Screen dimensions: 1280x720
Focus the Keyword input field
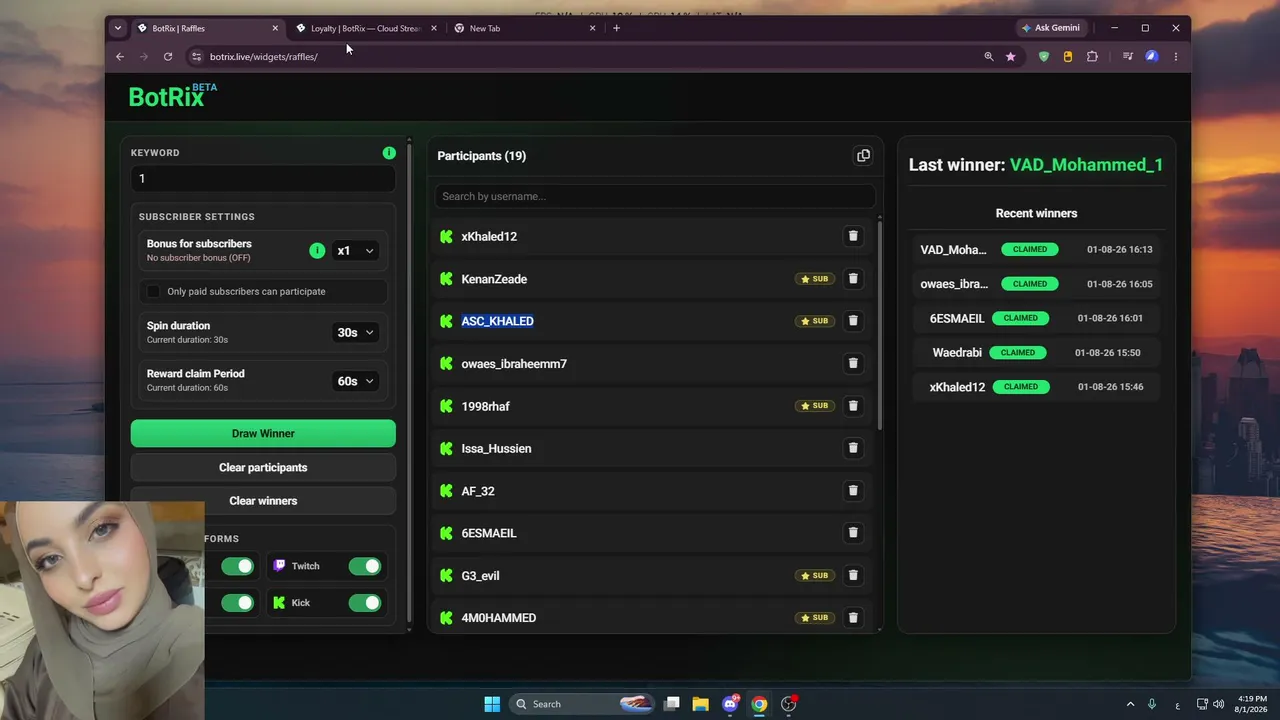tap(263, 178)
